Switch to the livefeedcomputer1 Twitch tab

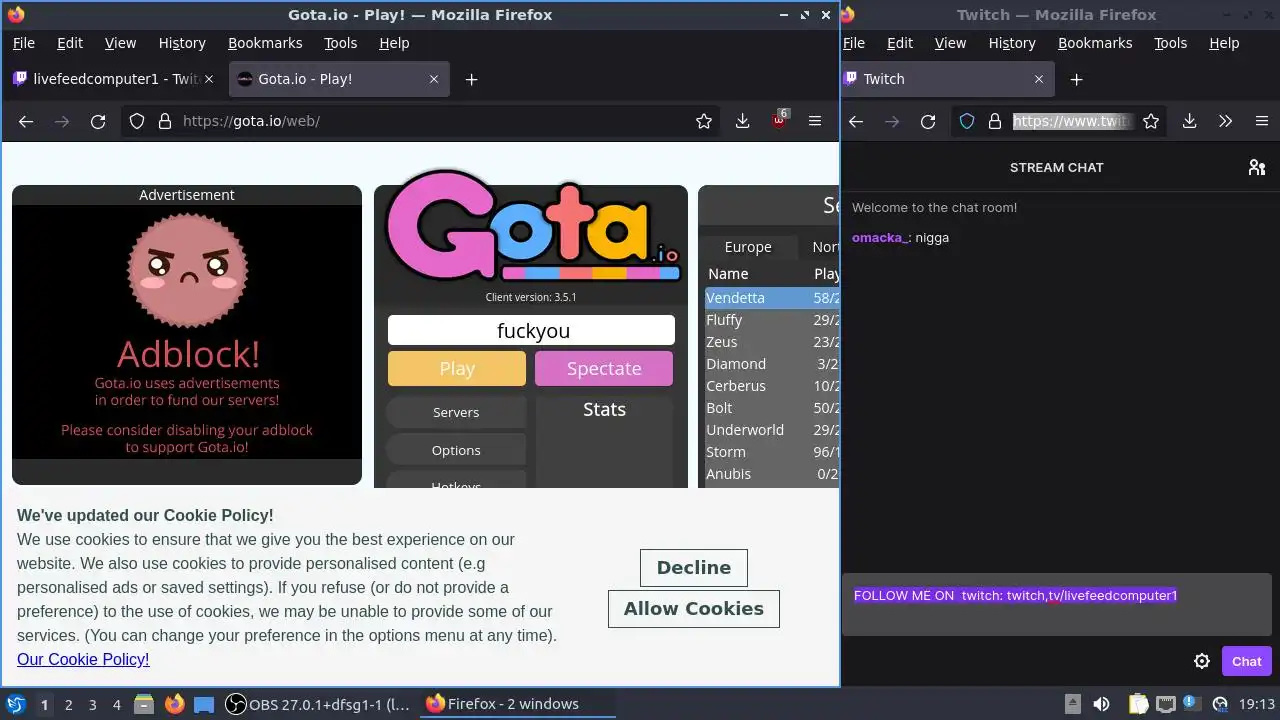click(116, 79)
